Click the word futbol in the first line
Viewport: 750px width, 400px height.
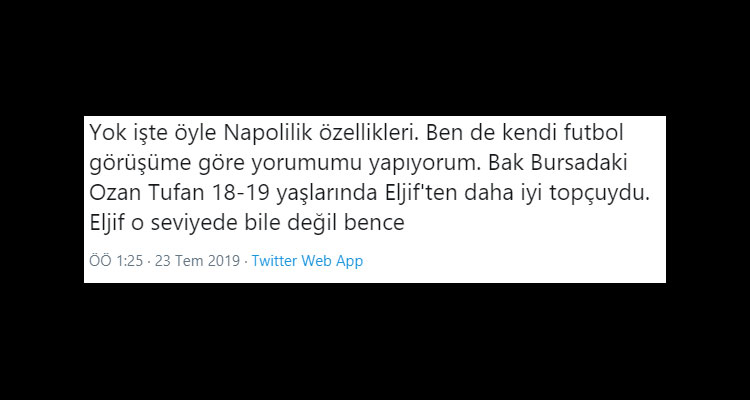(609, 134)
